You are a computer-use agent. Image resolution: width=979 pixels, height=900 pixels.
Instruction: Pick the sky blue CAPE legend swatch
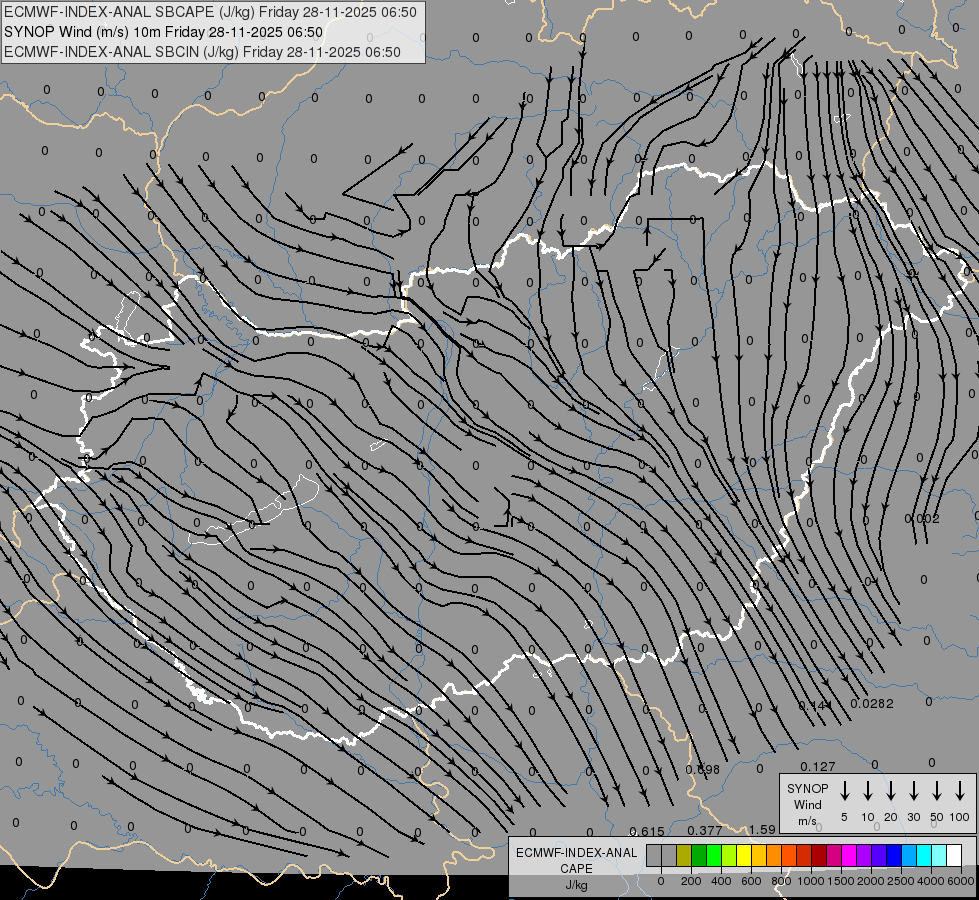(909, 855)
